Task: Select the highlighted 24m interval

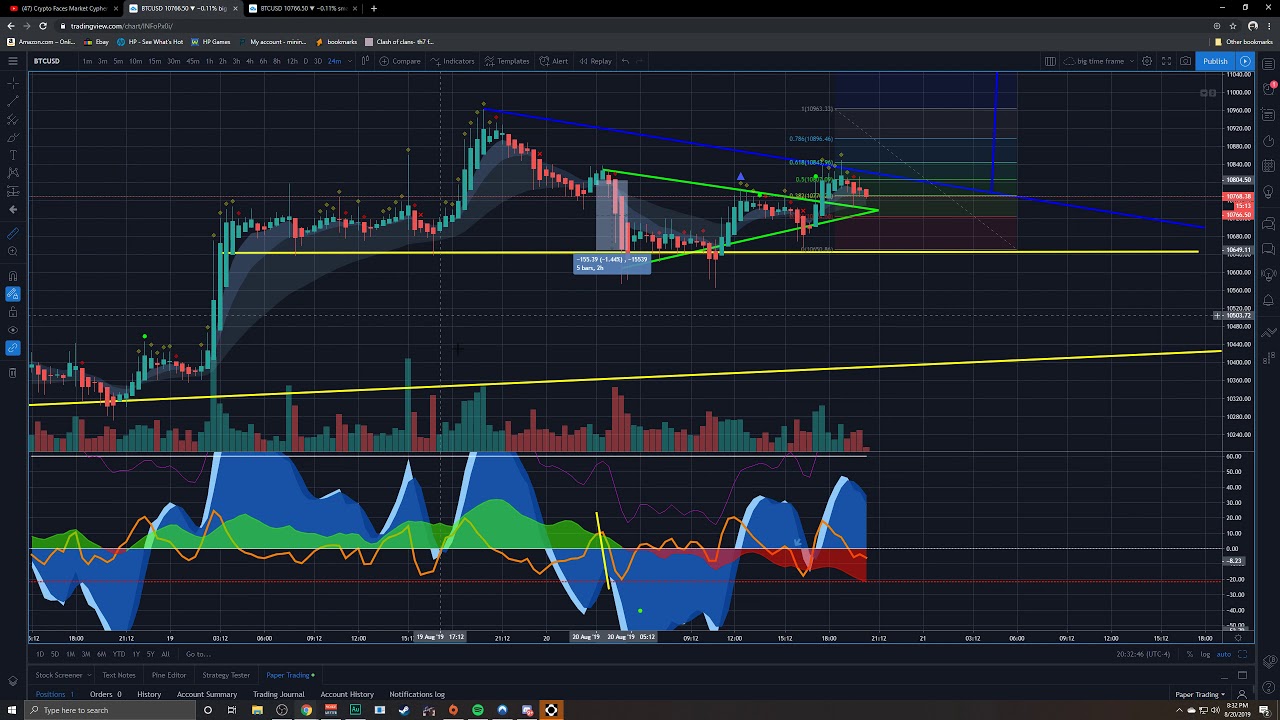Action: tap(334, 61)
